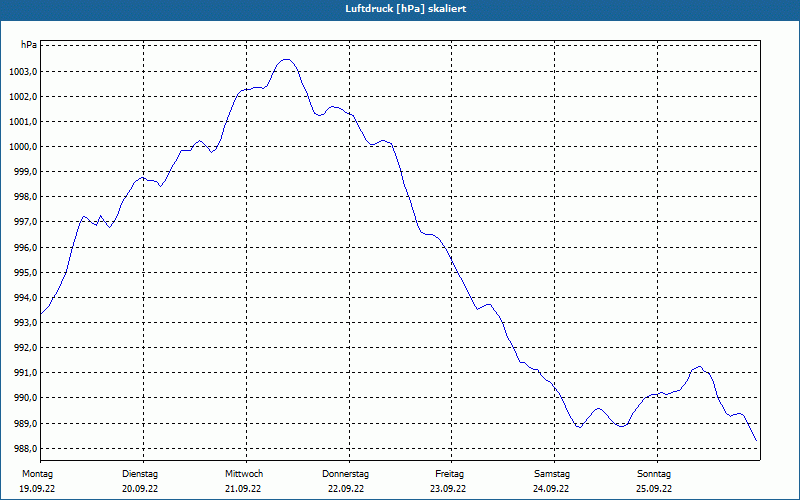Viewport: 800px width, 500px height.
Task: Click the 'Luftdruck [hPa] skaliert' chart title
Action: [x=406, y=9]
